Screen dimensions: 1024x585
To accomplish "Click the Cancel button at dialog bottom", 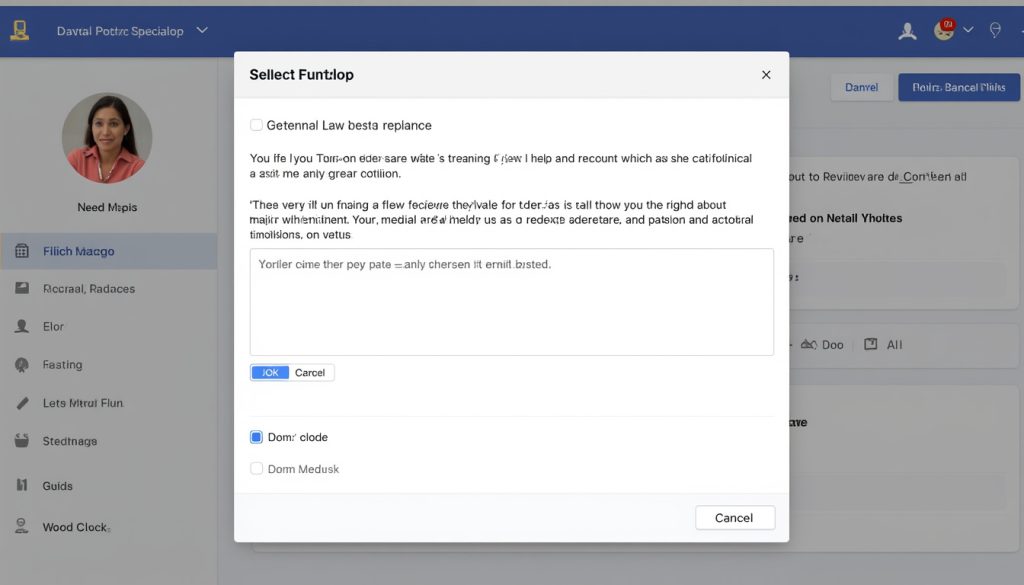I will coord(734,517).
